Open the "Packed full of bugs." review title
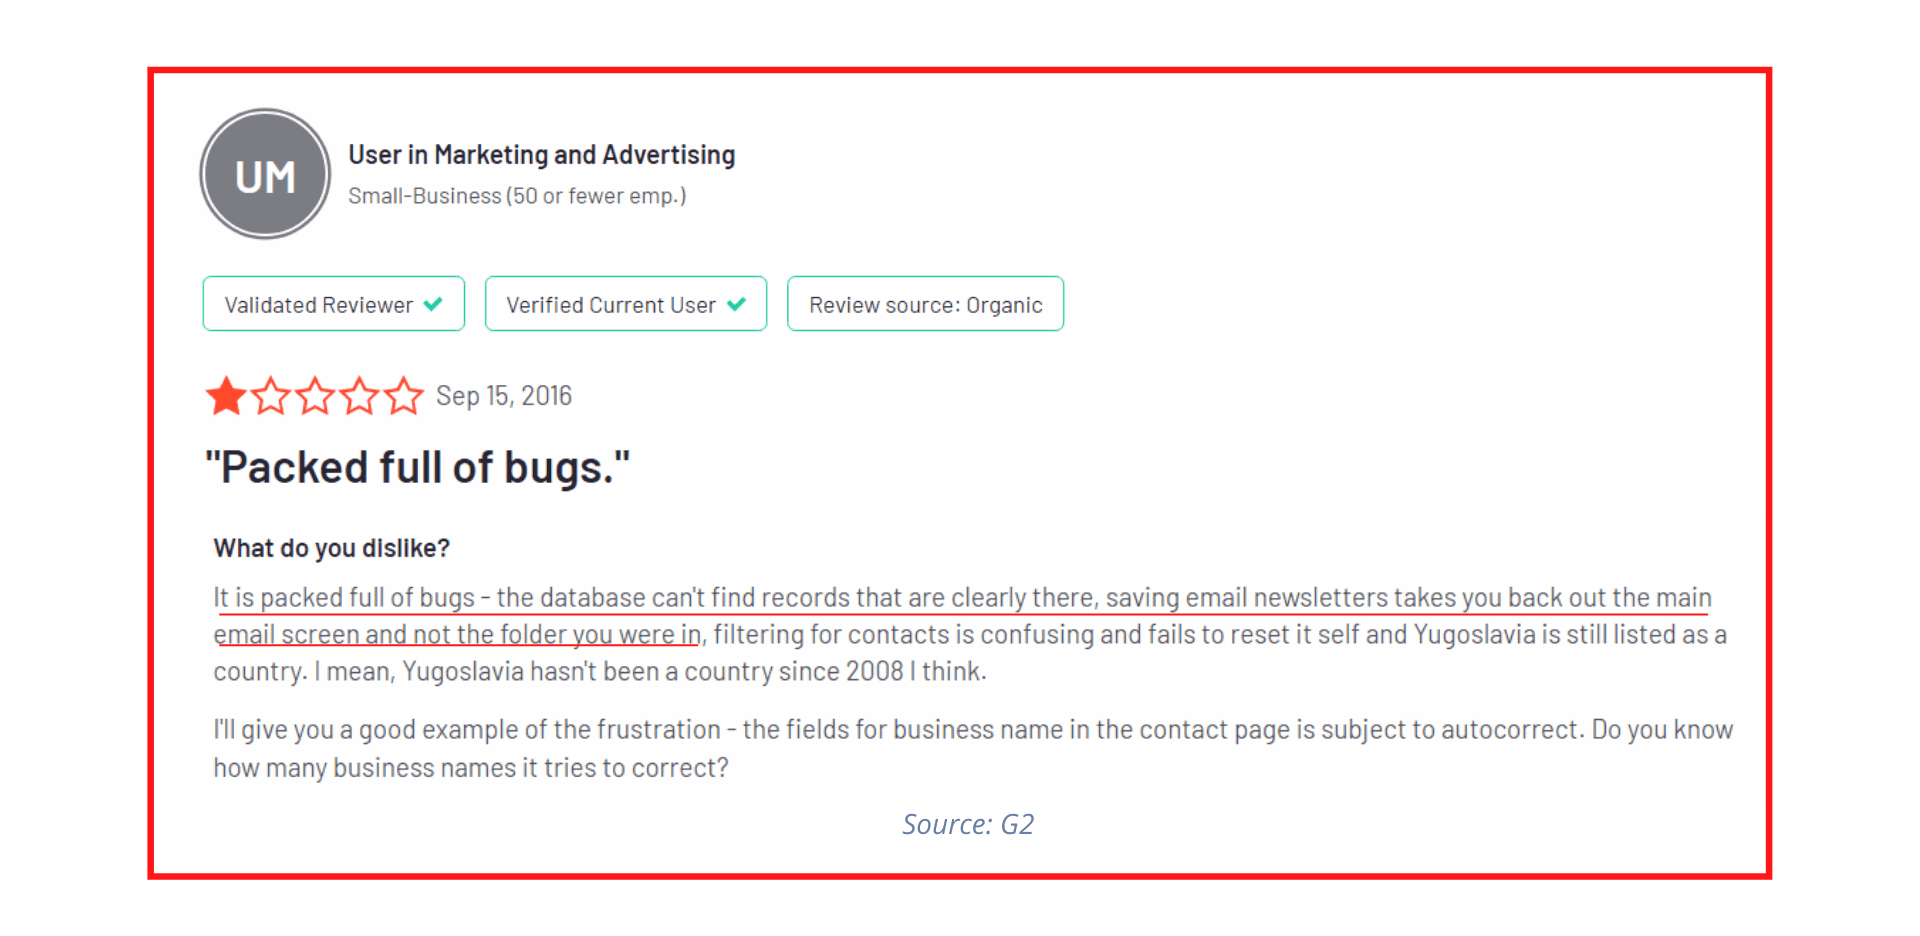Screen dimensions: 1920x936 418,468
